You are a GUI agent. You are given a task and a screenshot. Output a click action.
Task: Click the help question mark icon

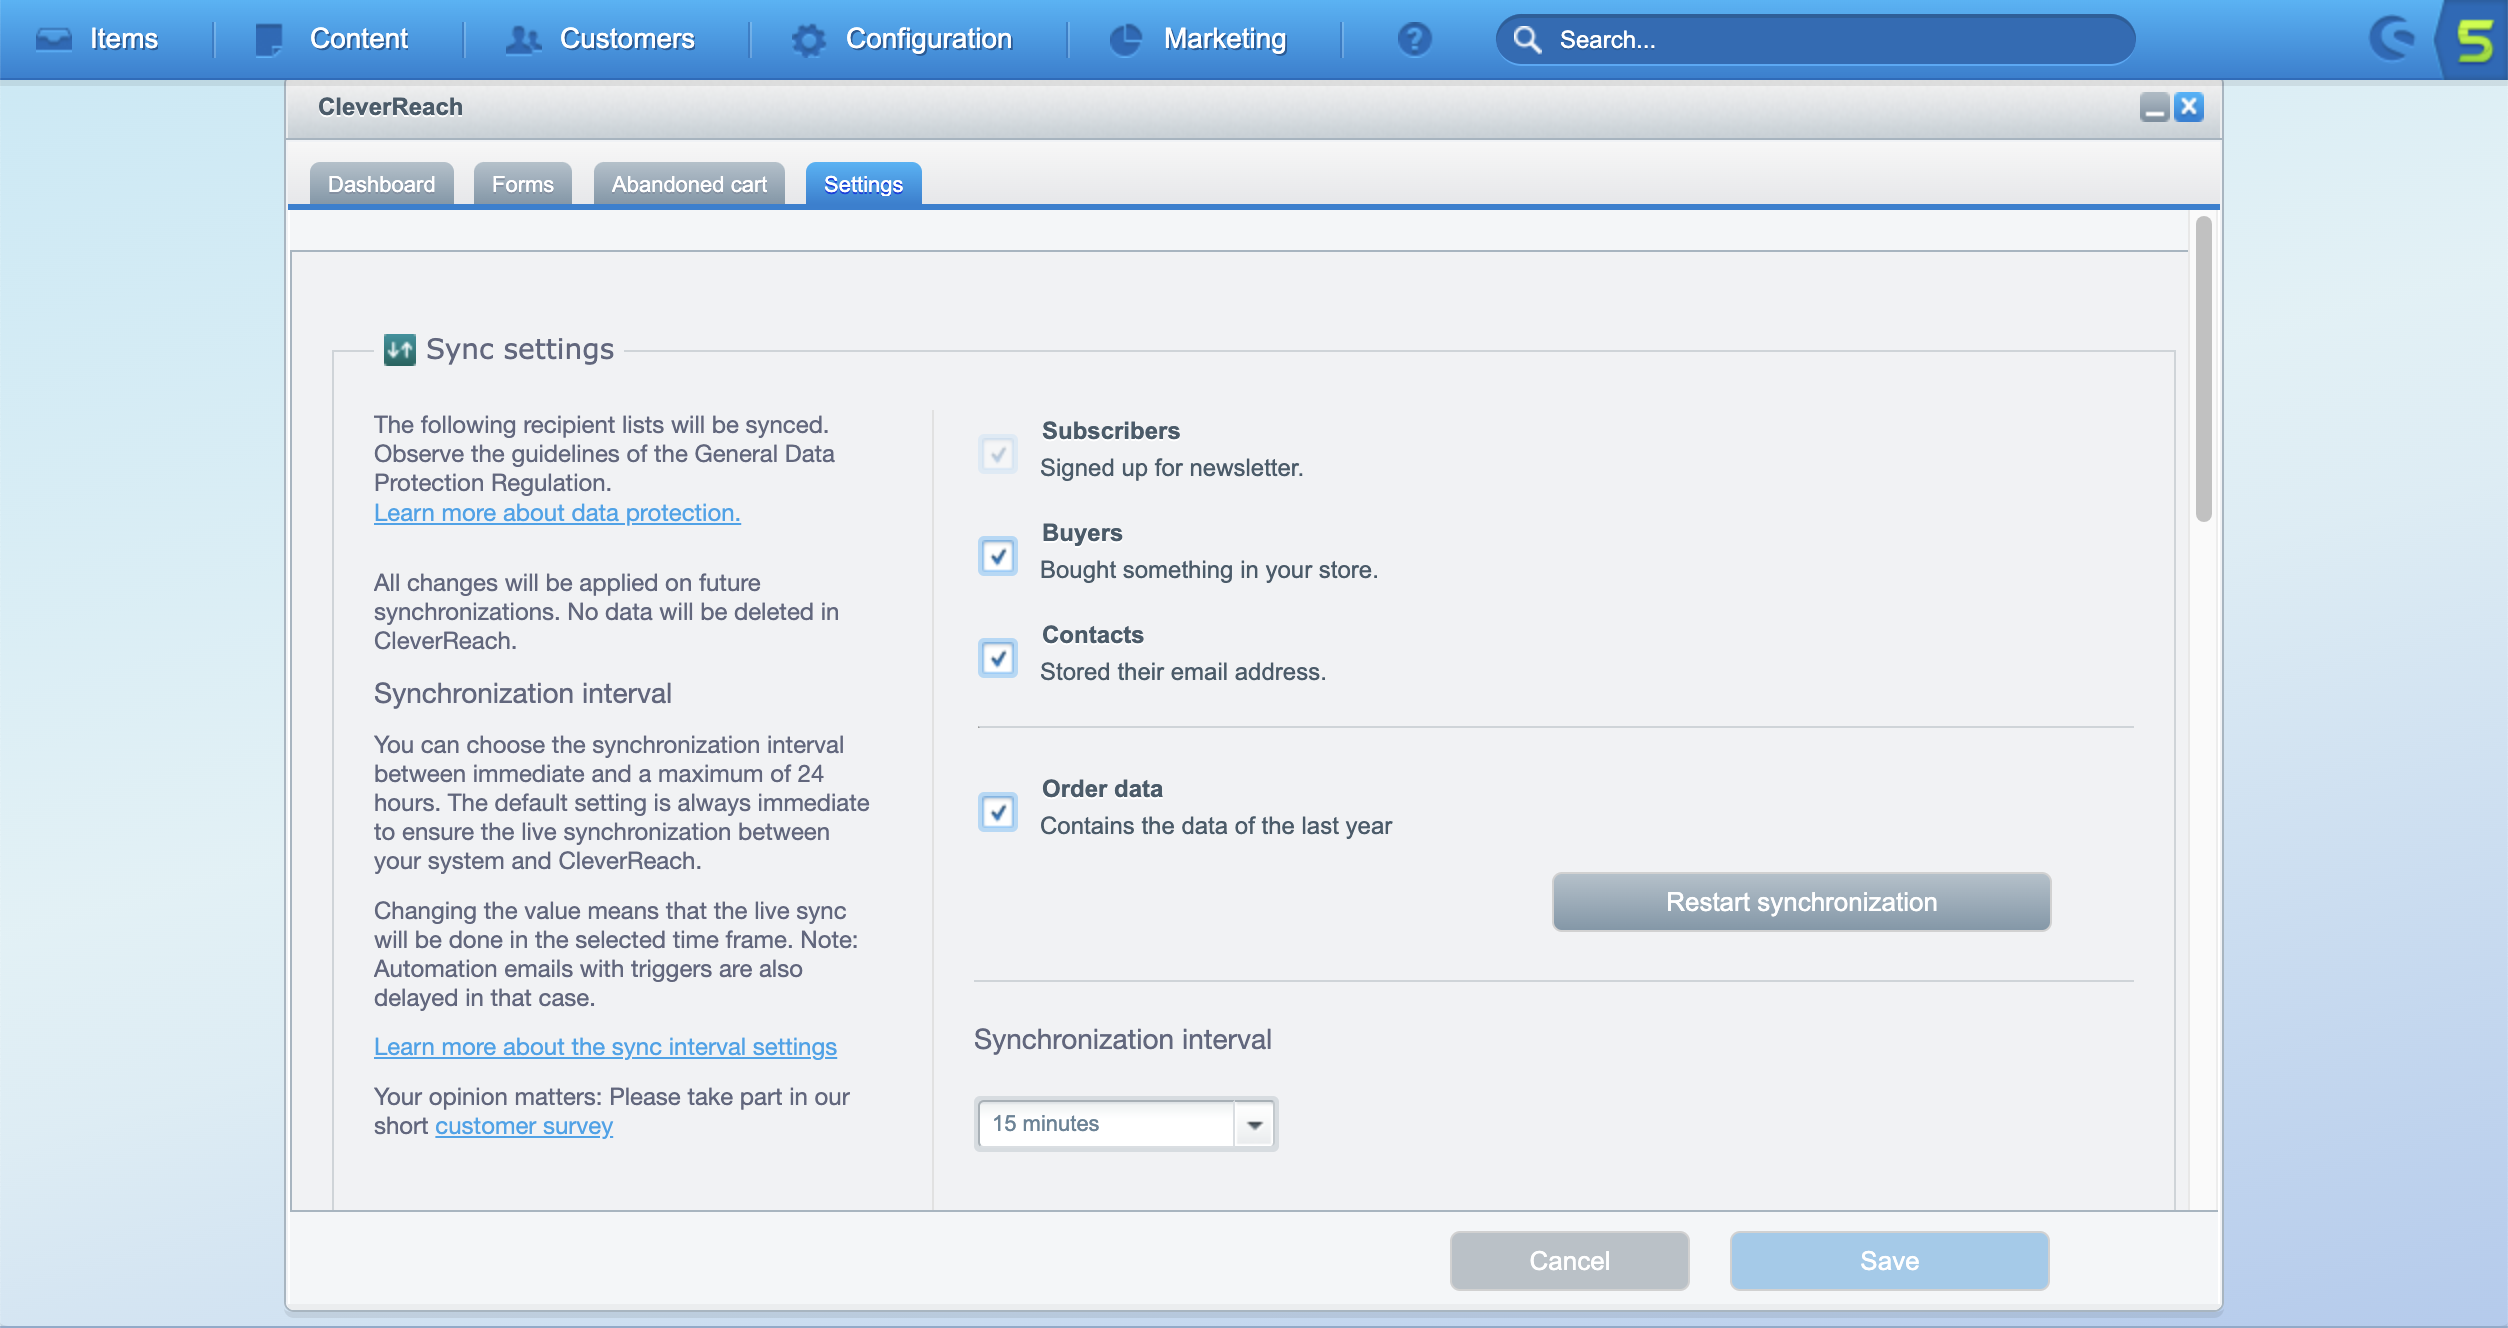[1414, 39]
